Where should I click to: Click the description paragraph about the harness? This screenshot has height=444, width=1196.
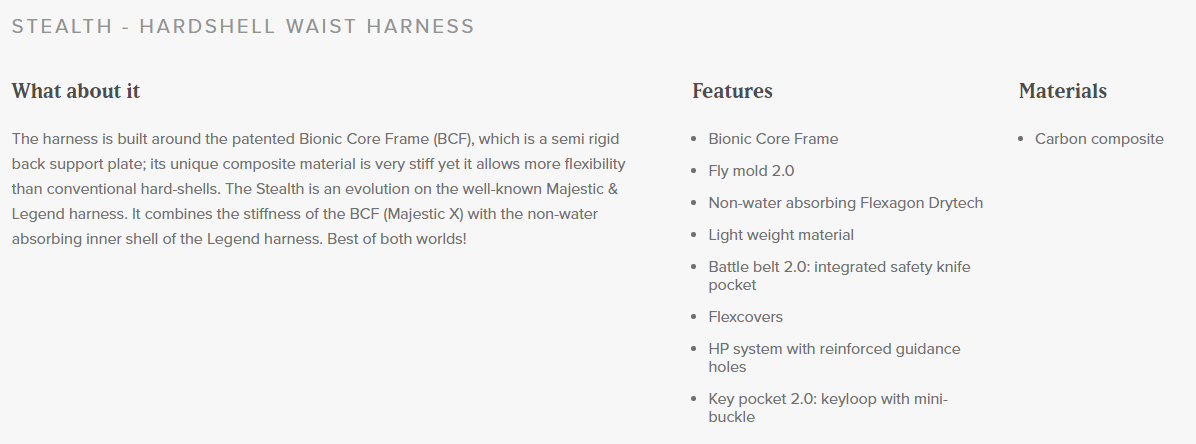click(x=319, y=188)
